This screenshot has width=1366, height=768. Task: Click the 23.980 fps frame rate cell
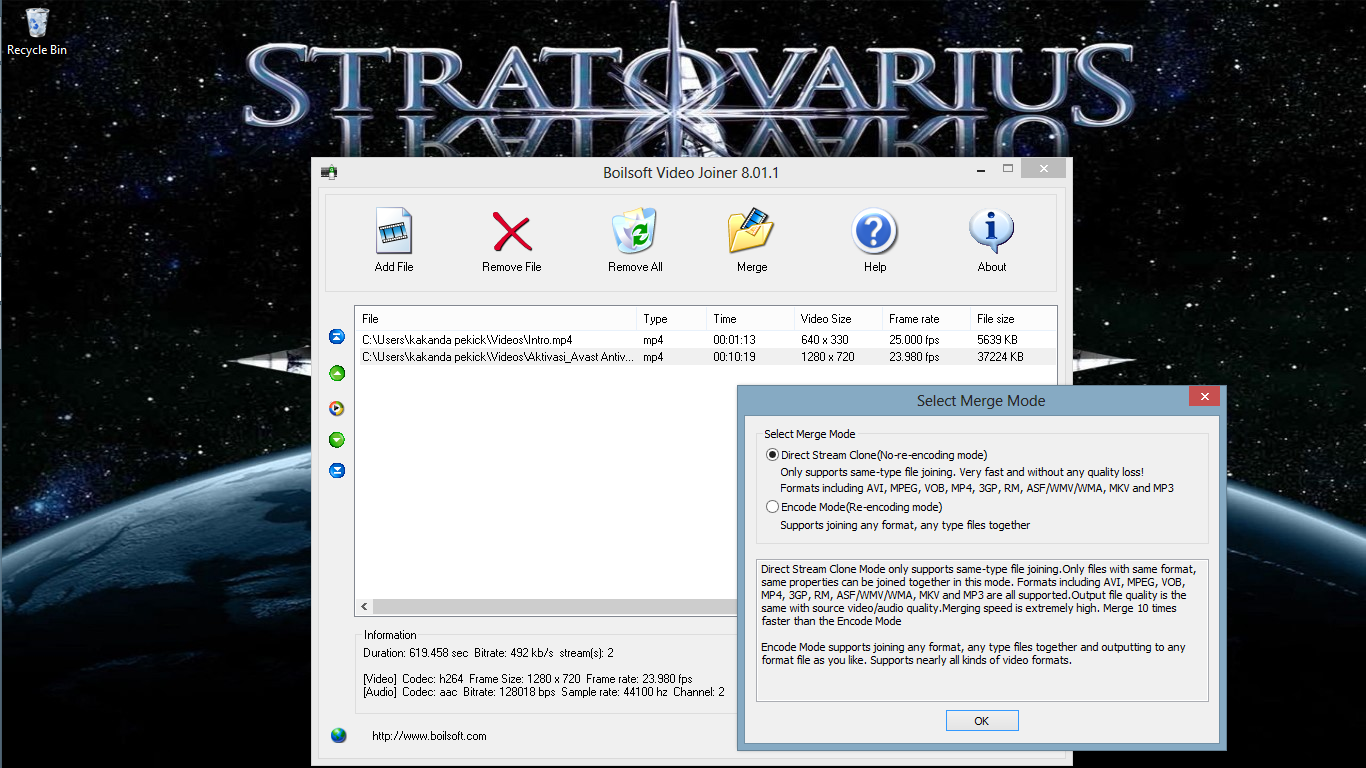pos(914,356)
